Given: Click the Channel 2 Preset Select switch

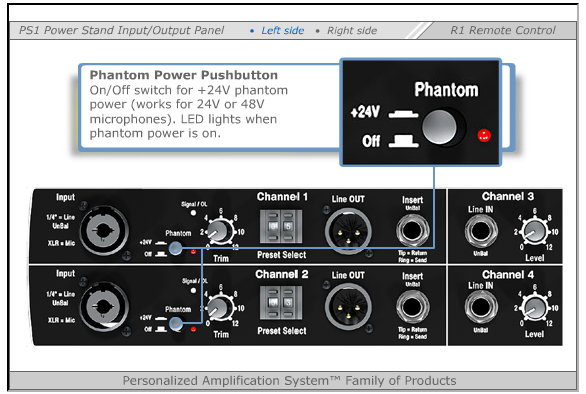Looking at the screenshot, I should (281, 302).
